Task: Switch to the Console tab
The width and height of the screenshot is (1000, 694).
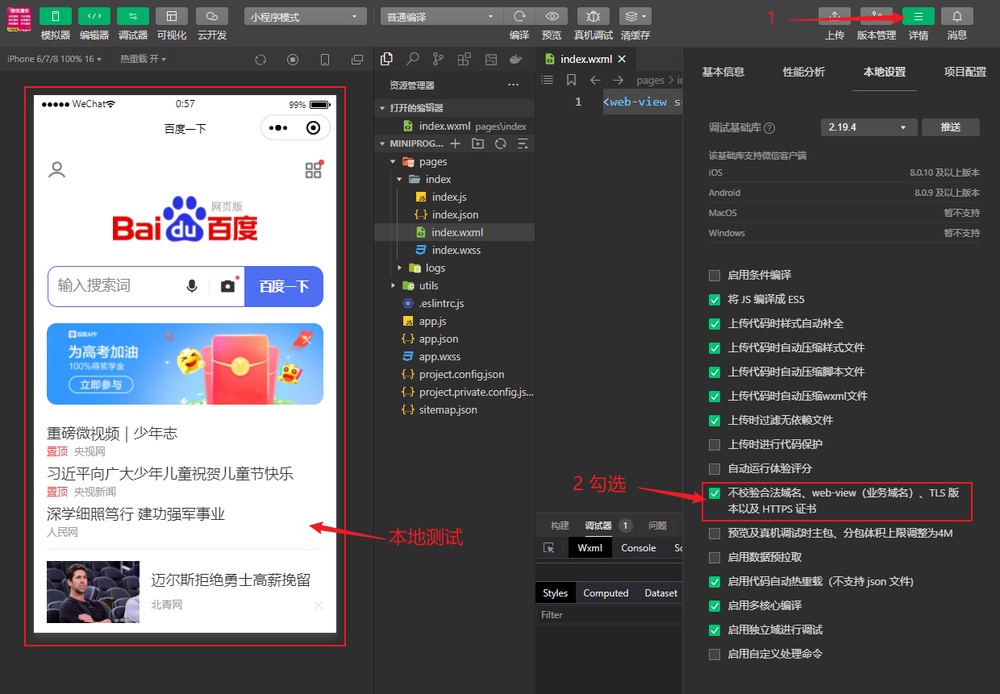Action: 638,548
